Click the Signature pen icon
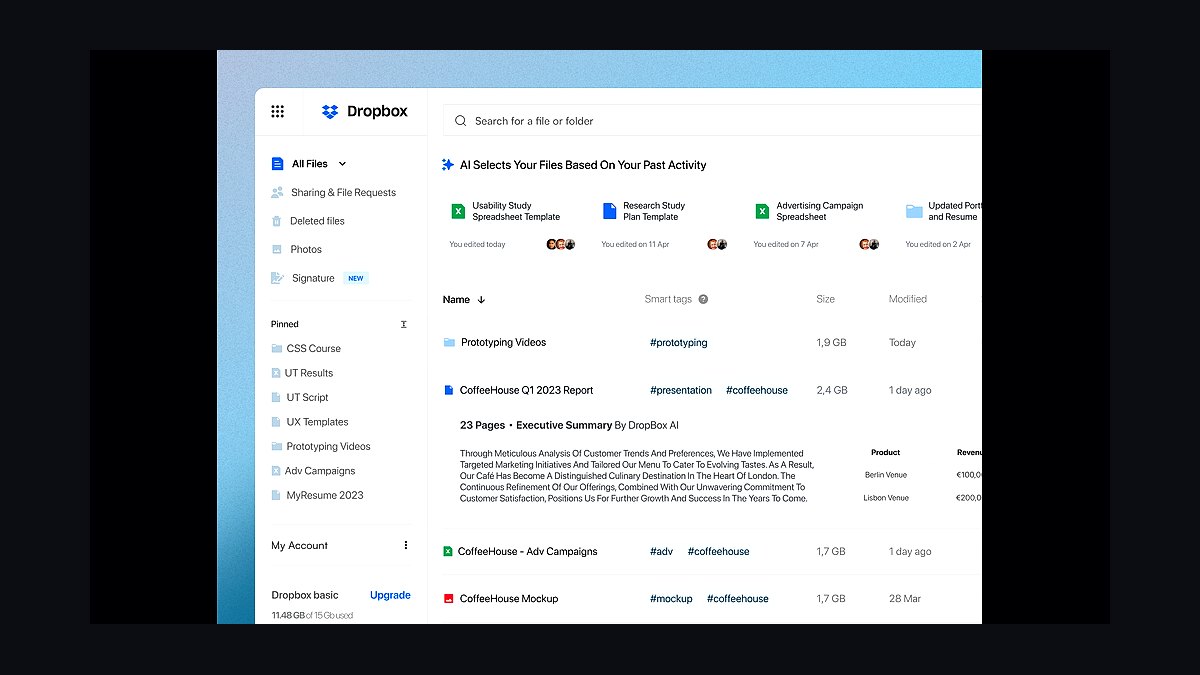 pyautogui.click(x=278, y=278)
